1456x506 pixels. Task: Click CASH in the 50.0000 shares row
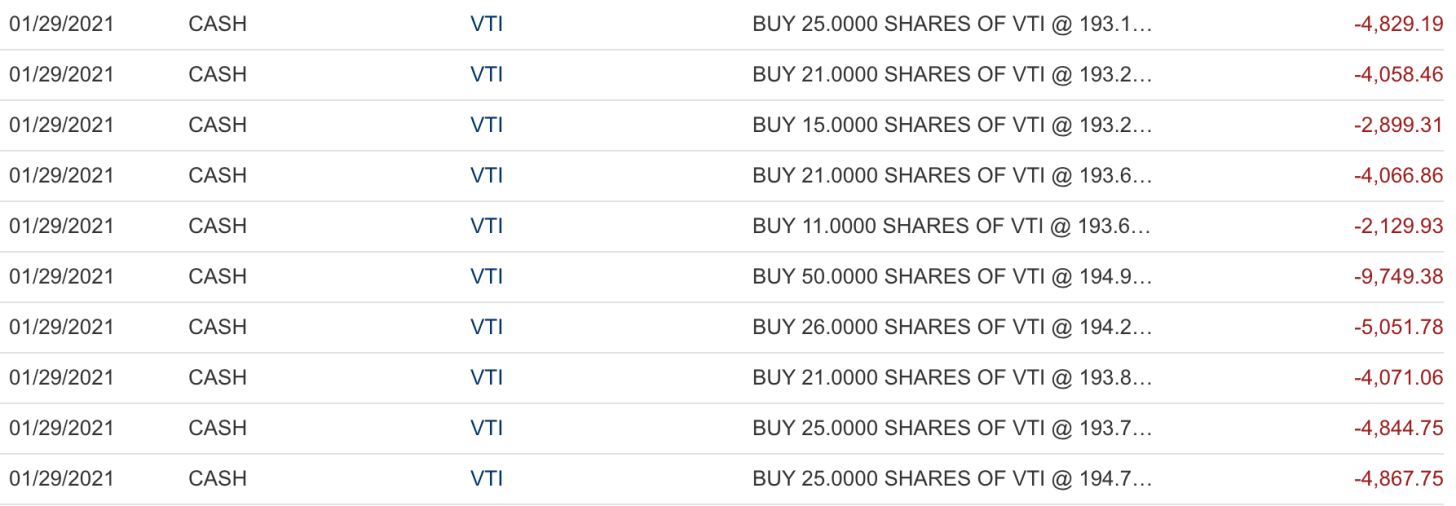click(217, 276)
